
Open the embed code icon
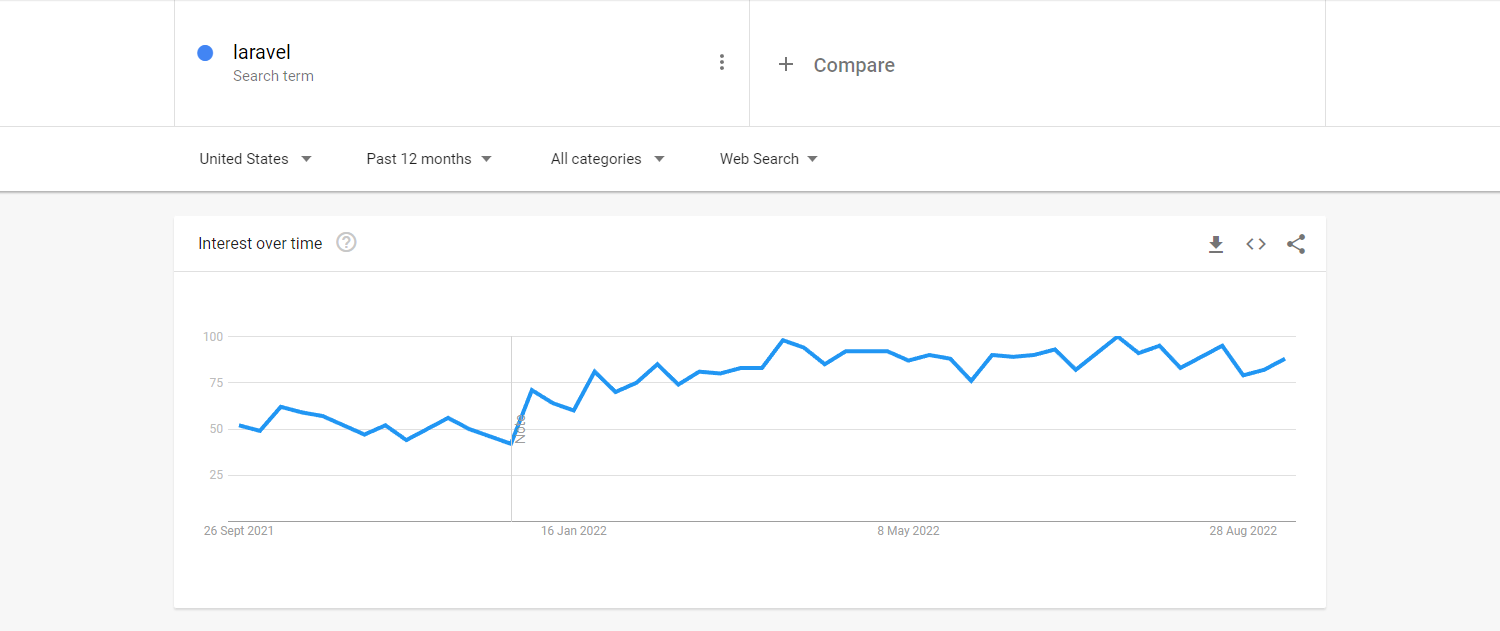pos(1256,244)
